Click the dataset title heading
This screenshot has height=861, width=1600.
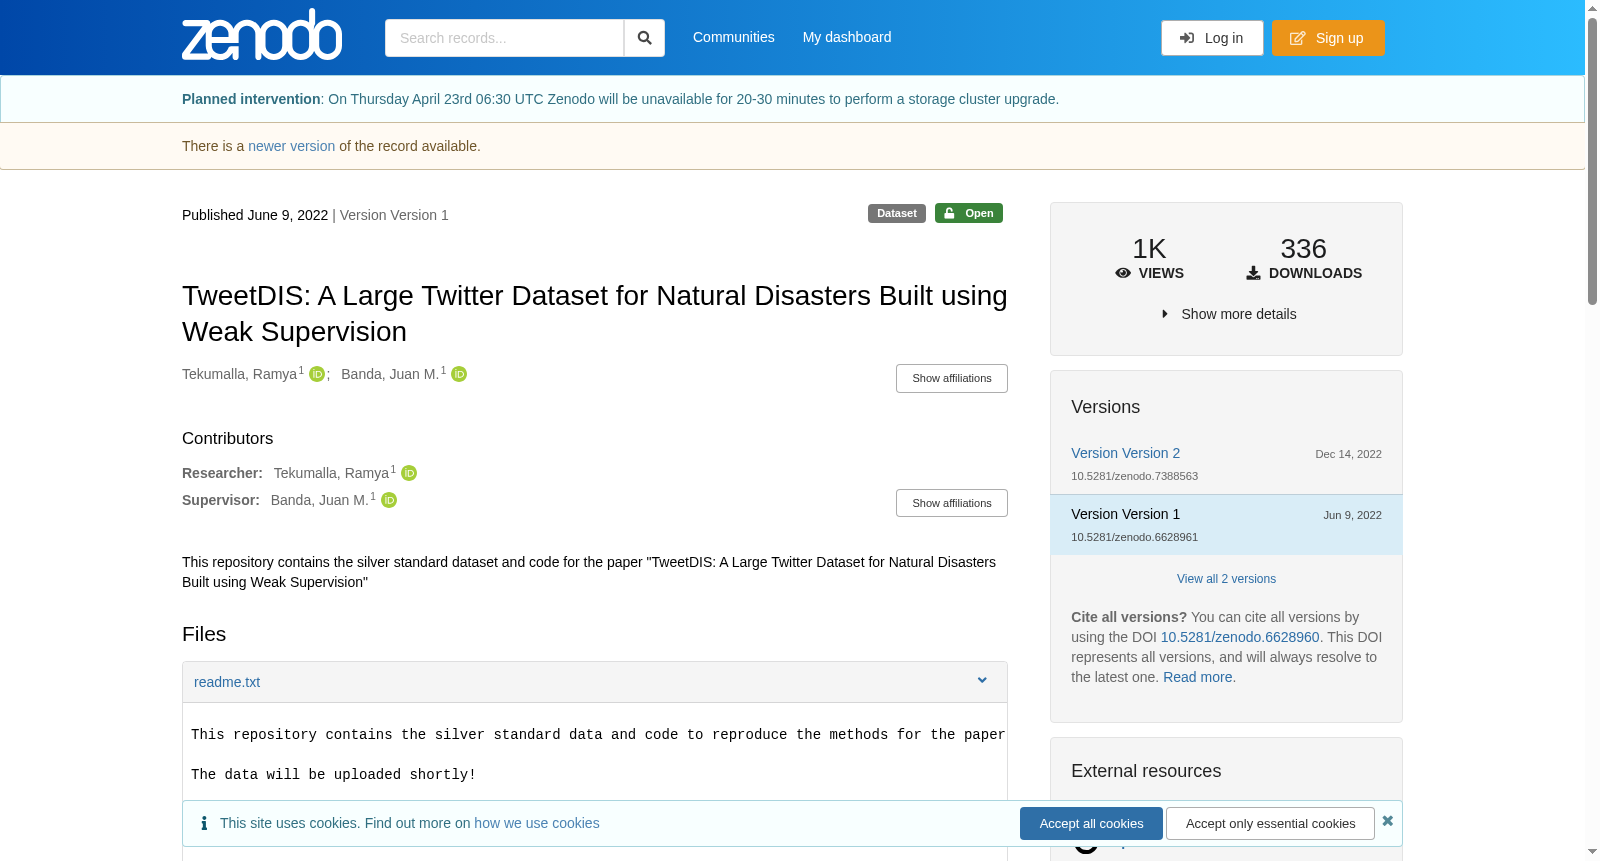pyautogui.click(x=595, y=313)
